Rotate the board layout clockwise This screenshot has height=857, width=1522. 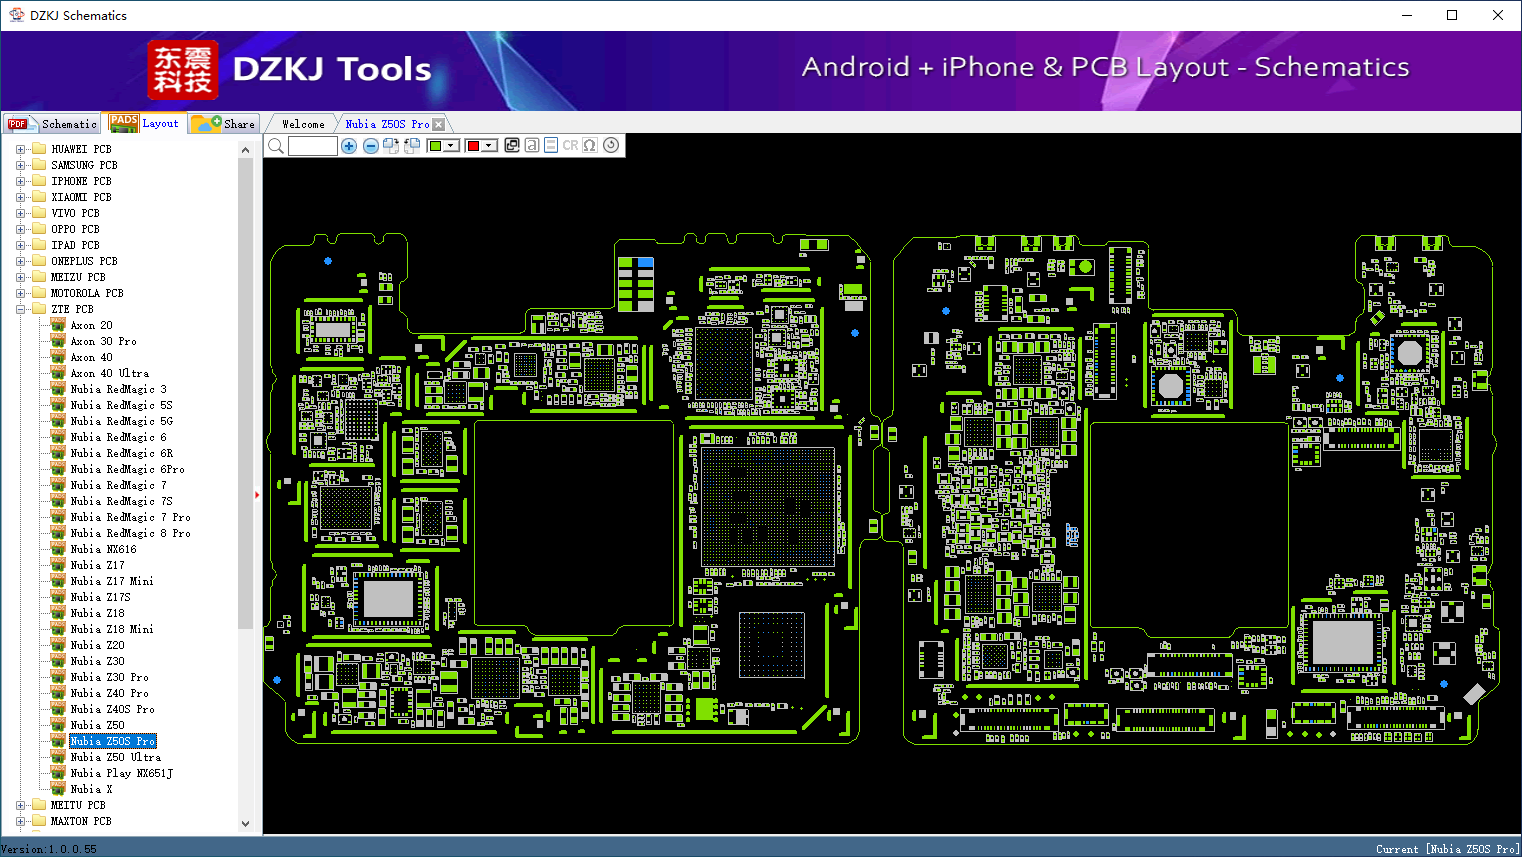click(391, 146)
